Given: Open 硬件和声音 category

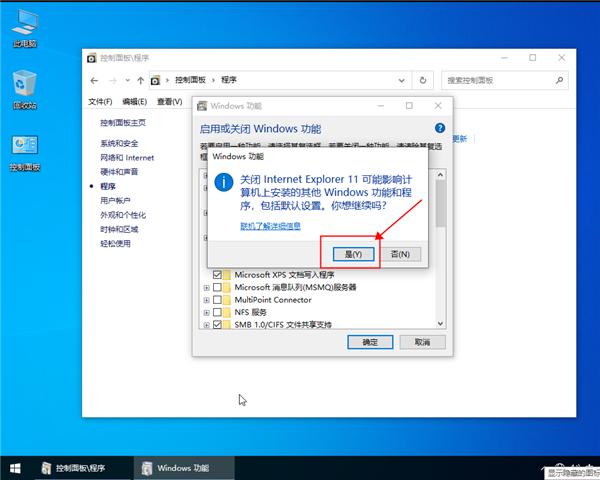Looking at the screenshot, I should (x=119, y=171).
